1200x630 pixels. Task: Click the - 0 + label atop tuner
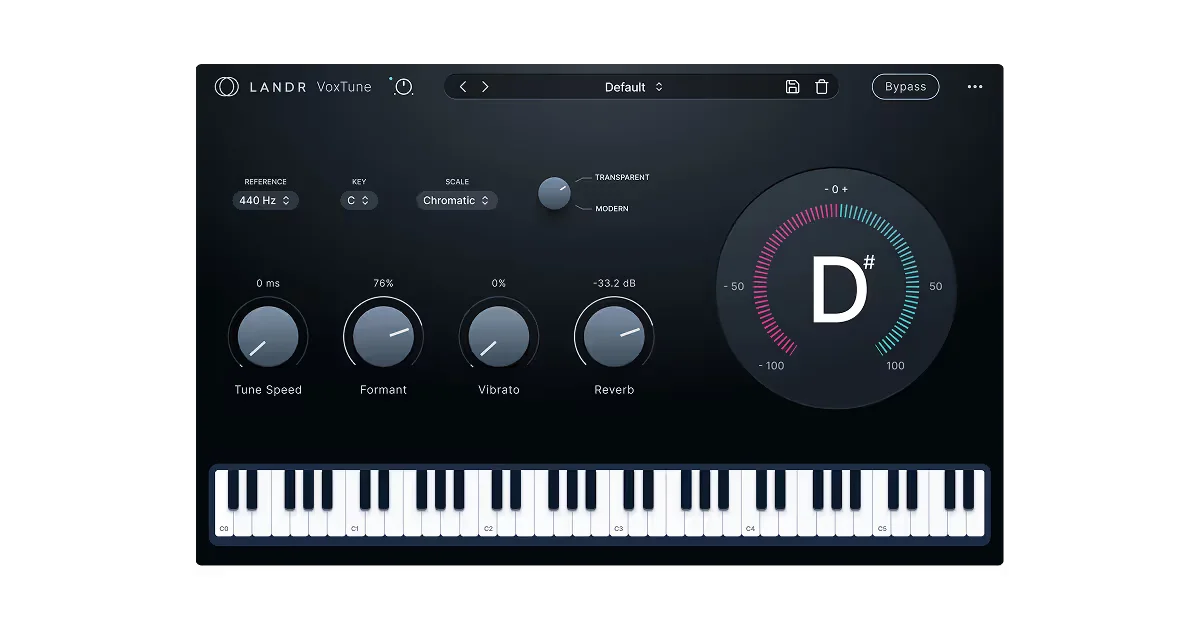coord(836,190)
